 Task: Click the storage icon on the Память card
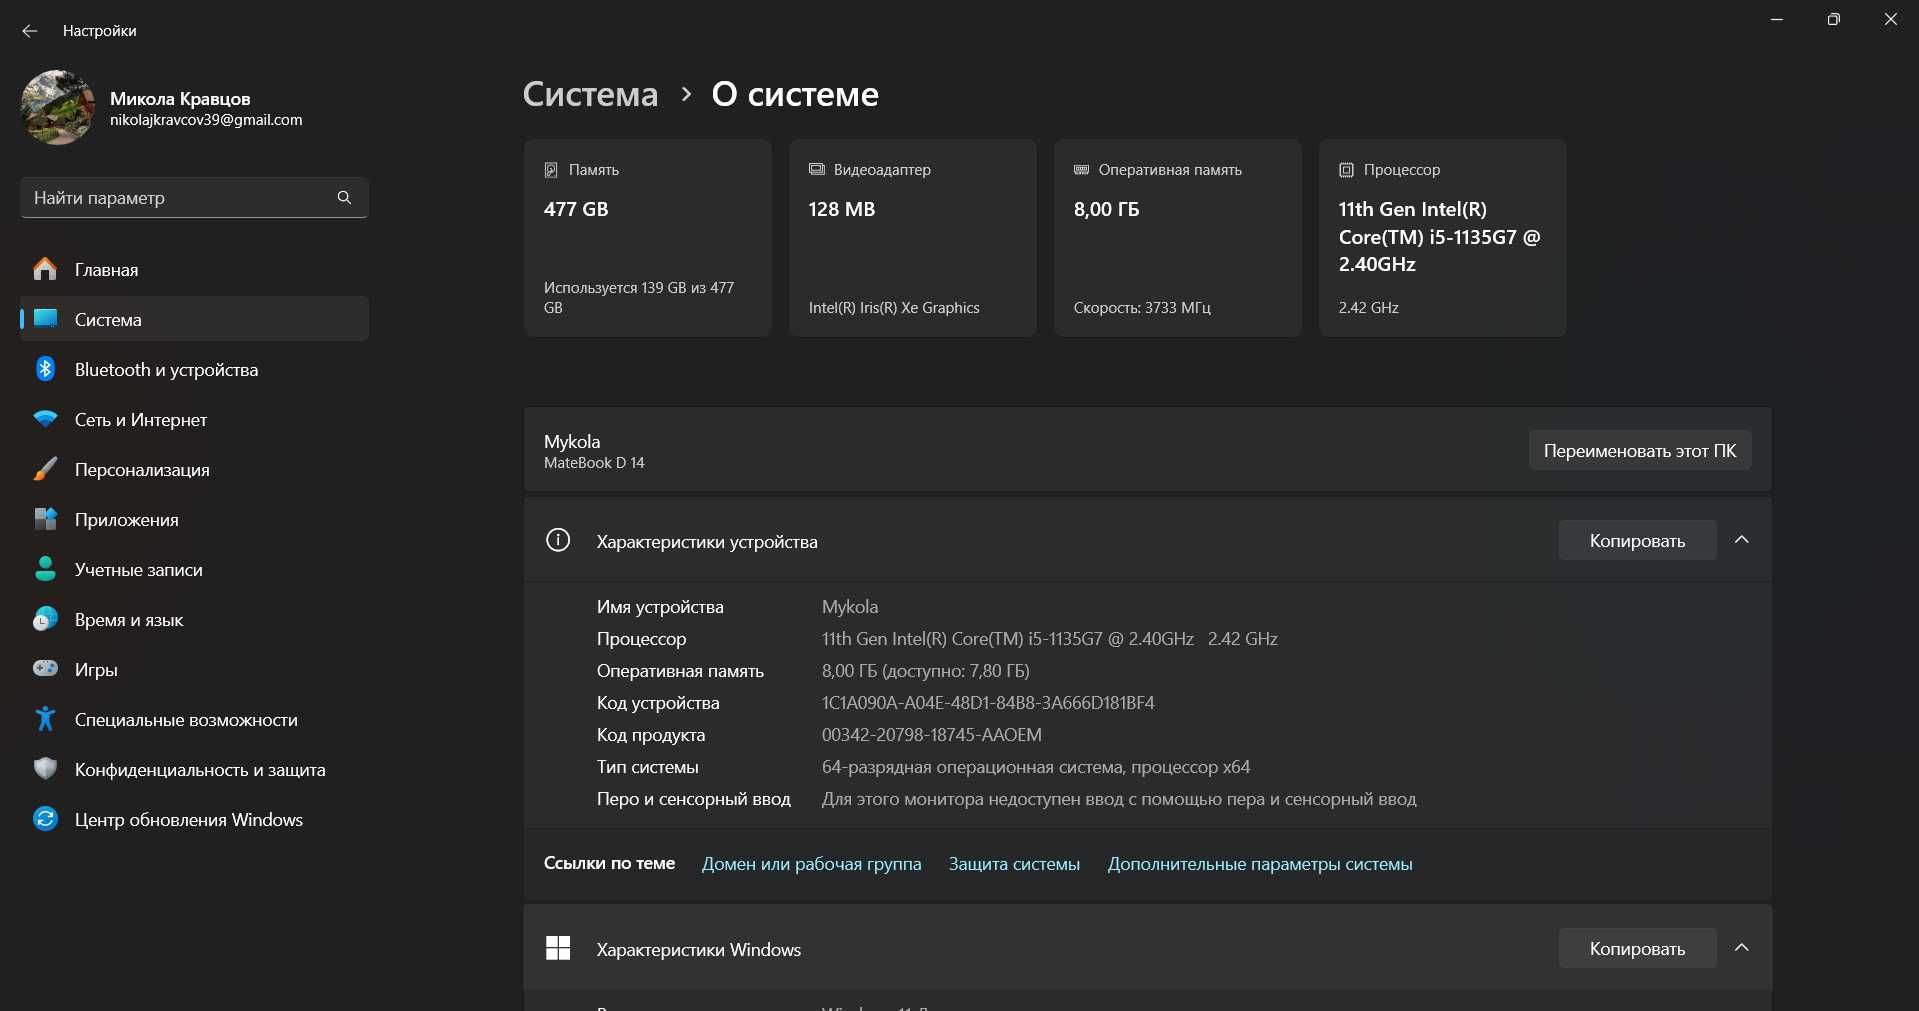(x=551, y=170)
